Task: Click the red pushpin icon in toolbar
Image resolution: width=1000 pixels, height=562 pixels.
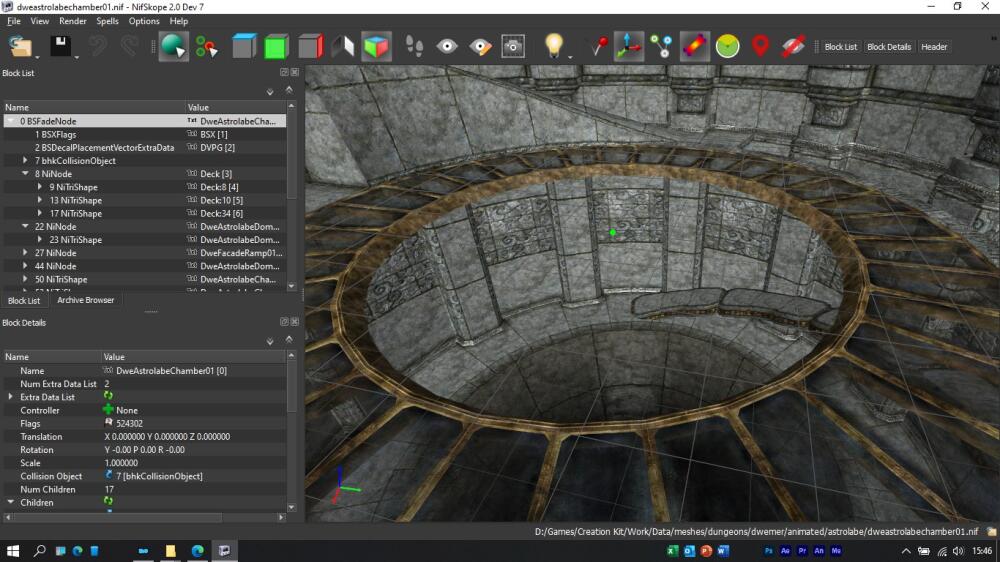Action: [x=598, y=47]
